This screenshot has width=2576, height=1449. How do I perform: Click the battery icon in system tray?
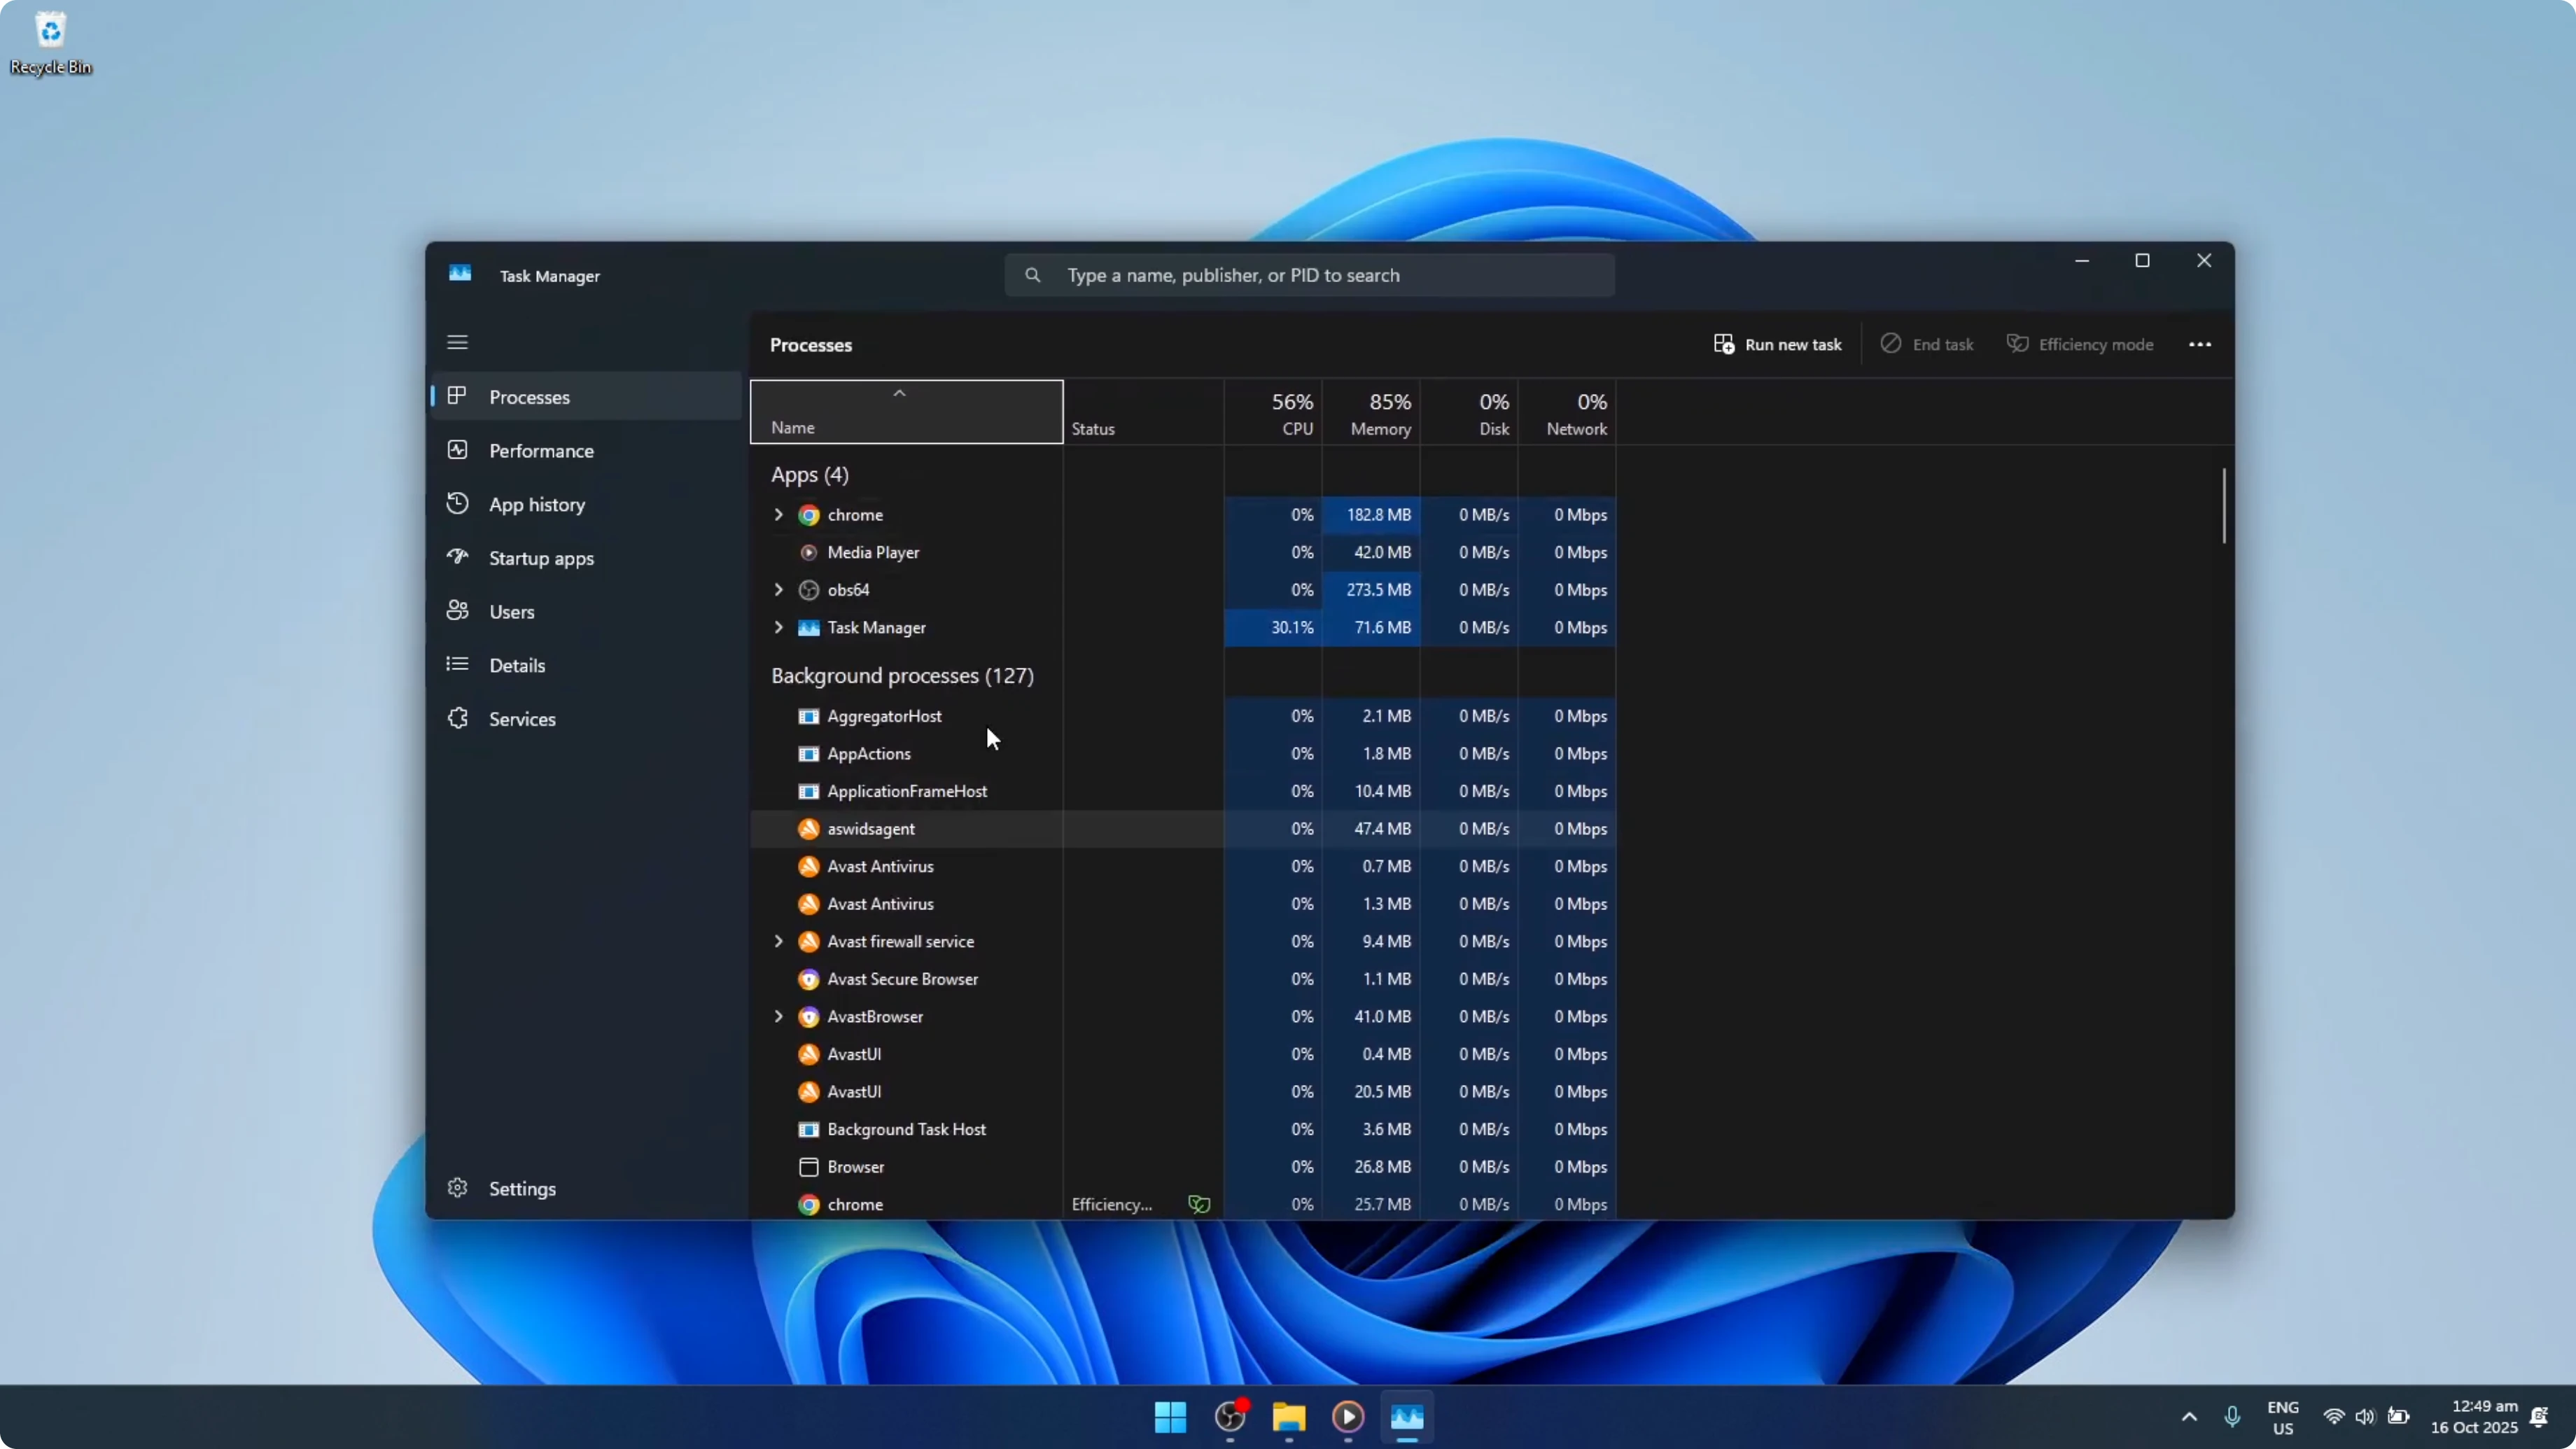point(2398,1417)
